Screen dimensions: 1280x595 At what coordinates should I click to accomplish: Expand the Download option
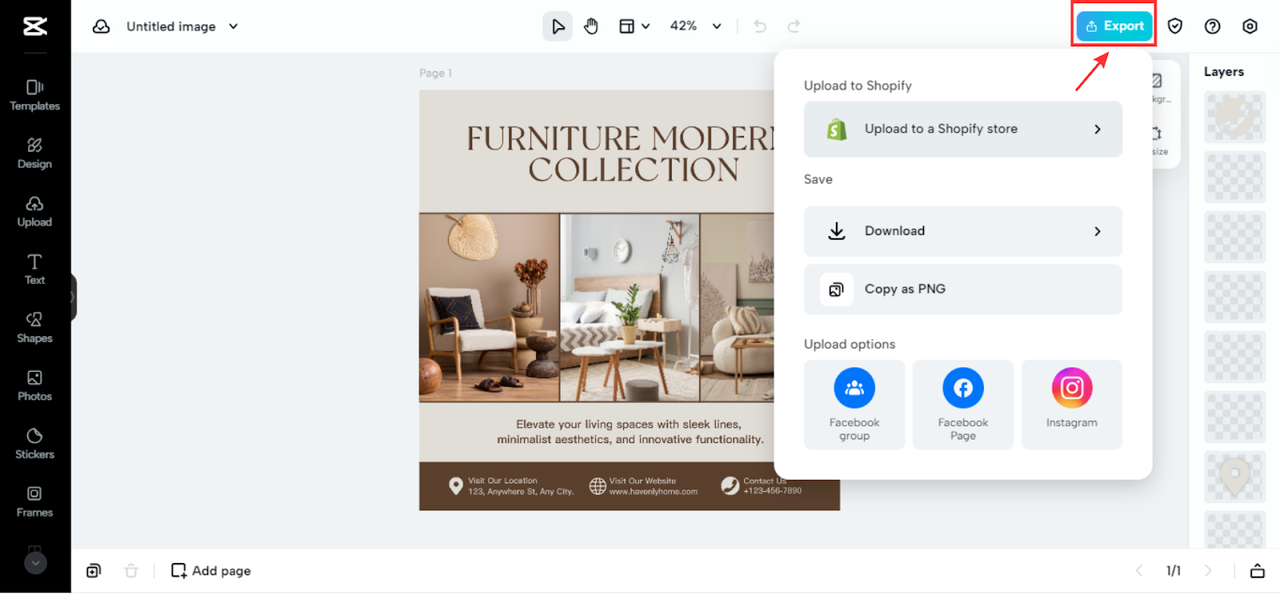963,231
